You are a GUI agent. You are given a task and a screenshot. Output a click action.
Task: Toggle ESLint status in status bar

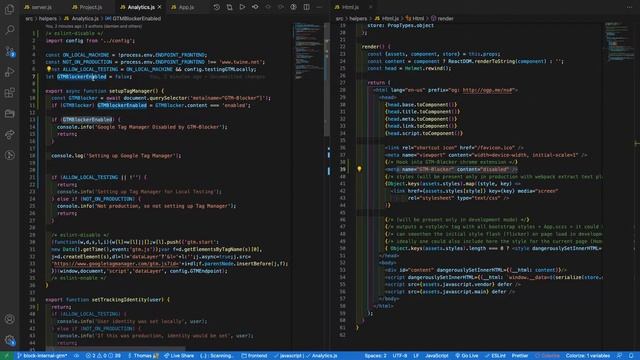coord(495,356)
